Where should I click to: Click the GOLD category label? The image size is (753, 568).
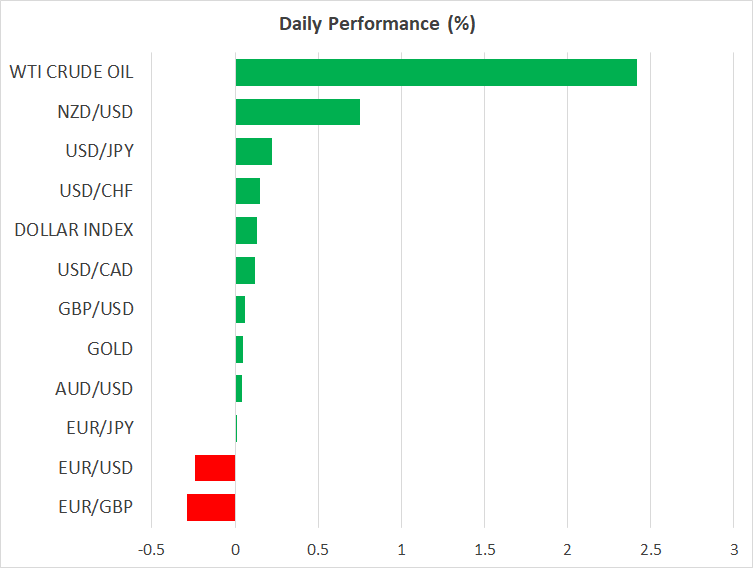pos(110,349)
